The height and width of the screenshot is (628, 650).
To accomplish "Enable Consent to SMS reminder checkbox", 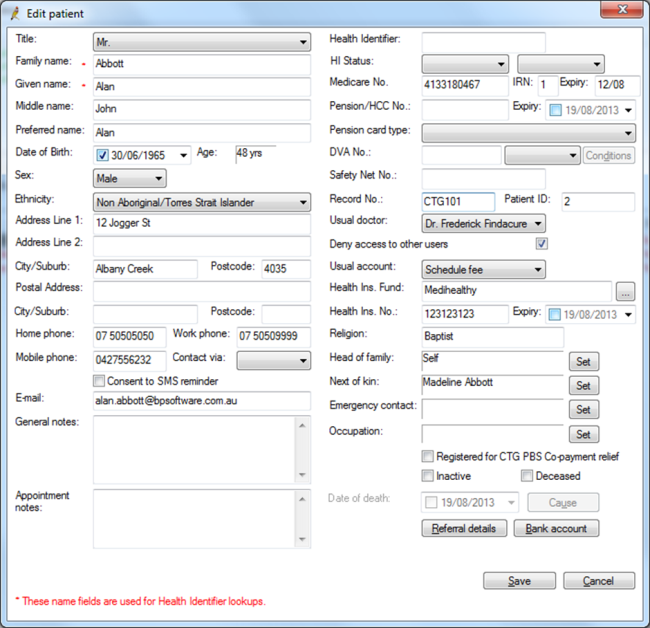I will 99,381.
